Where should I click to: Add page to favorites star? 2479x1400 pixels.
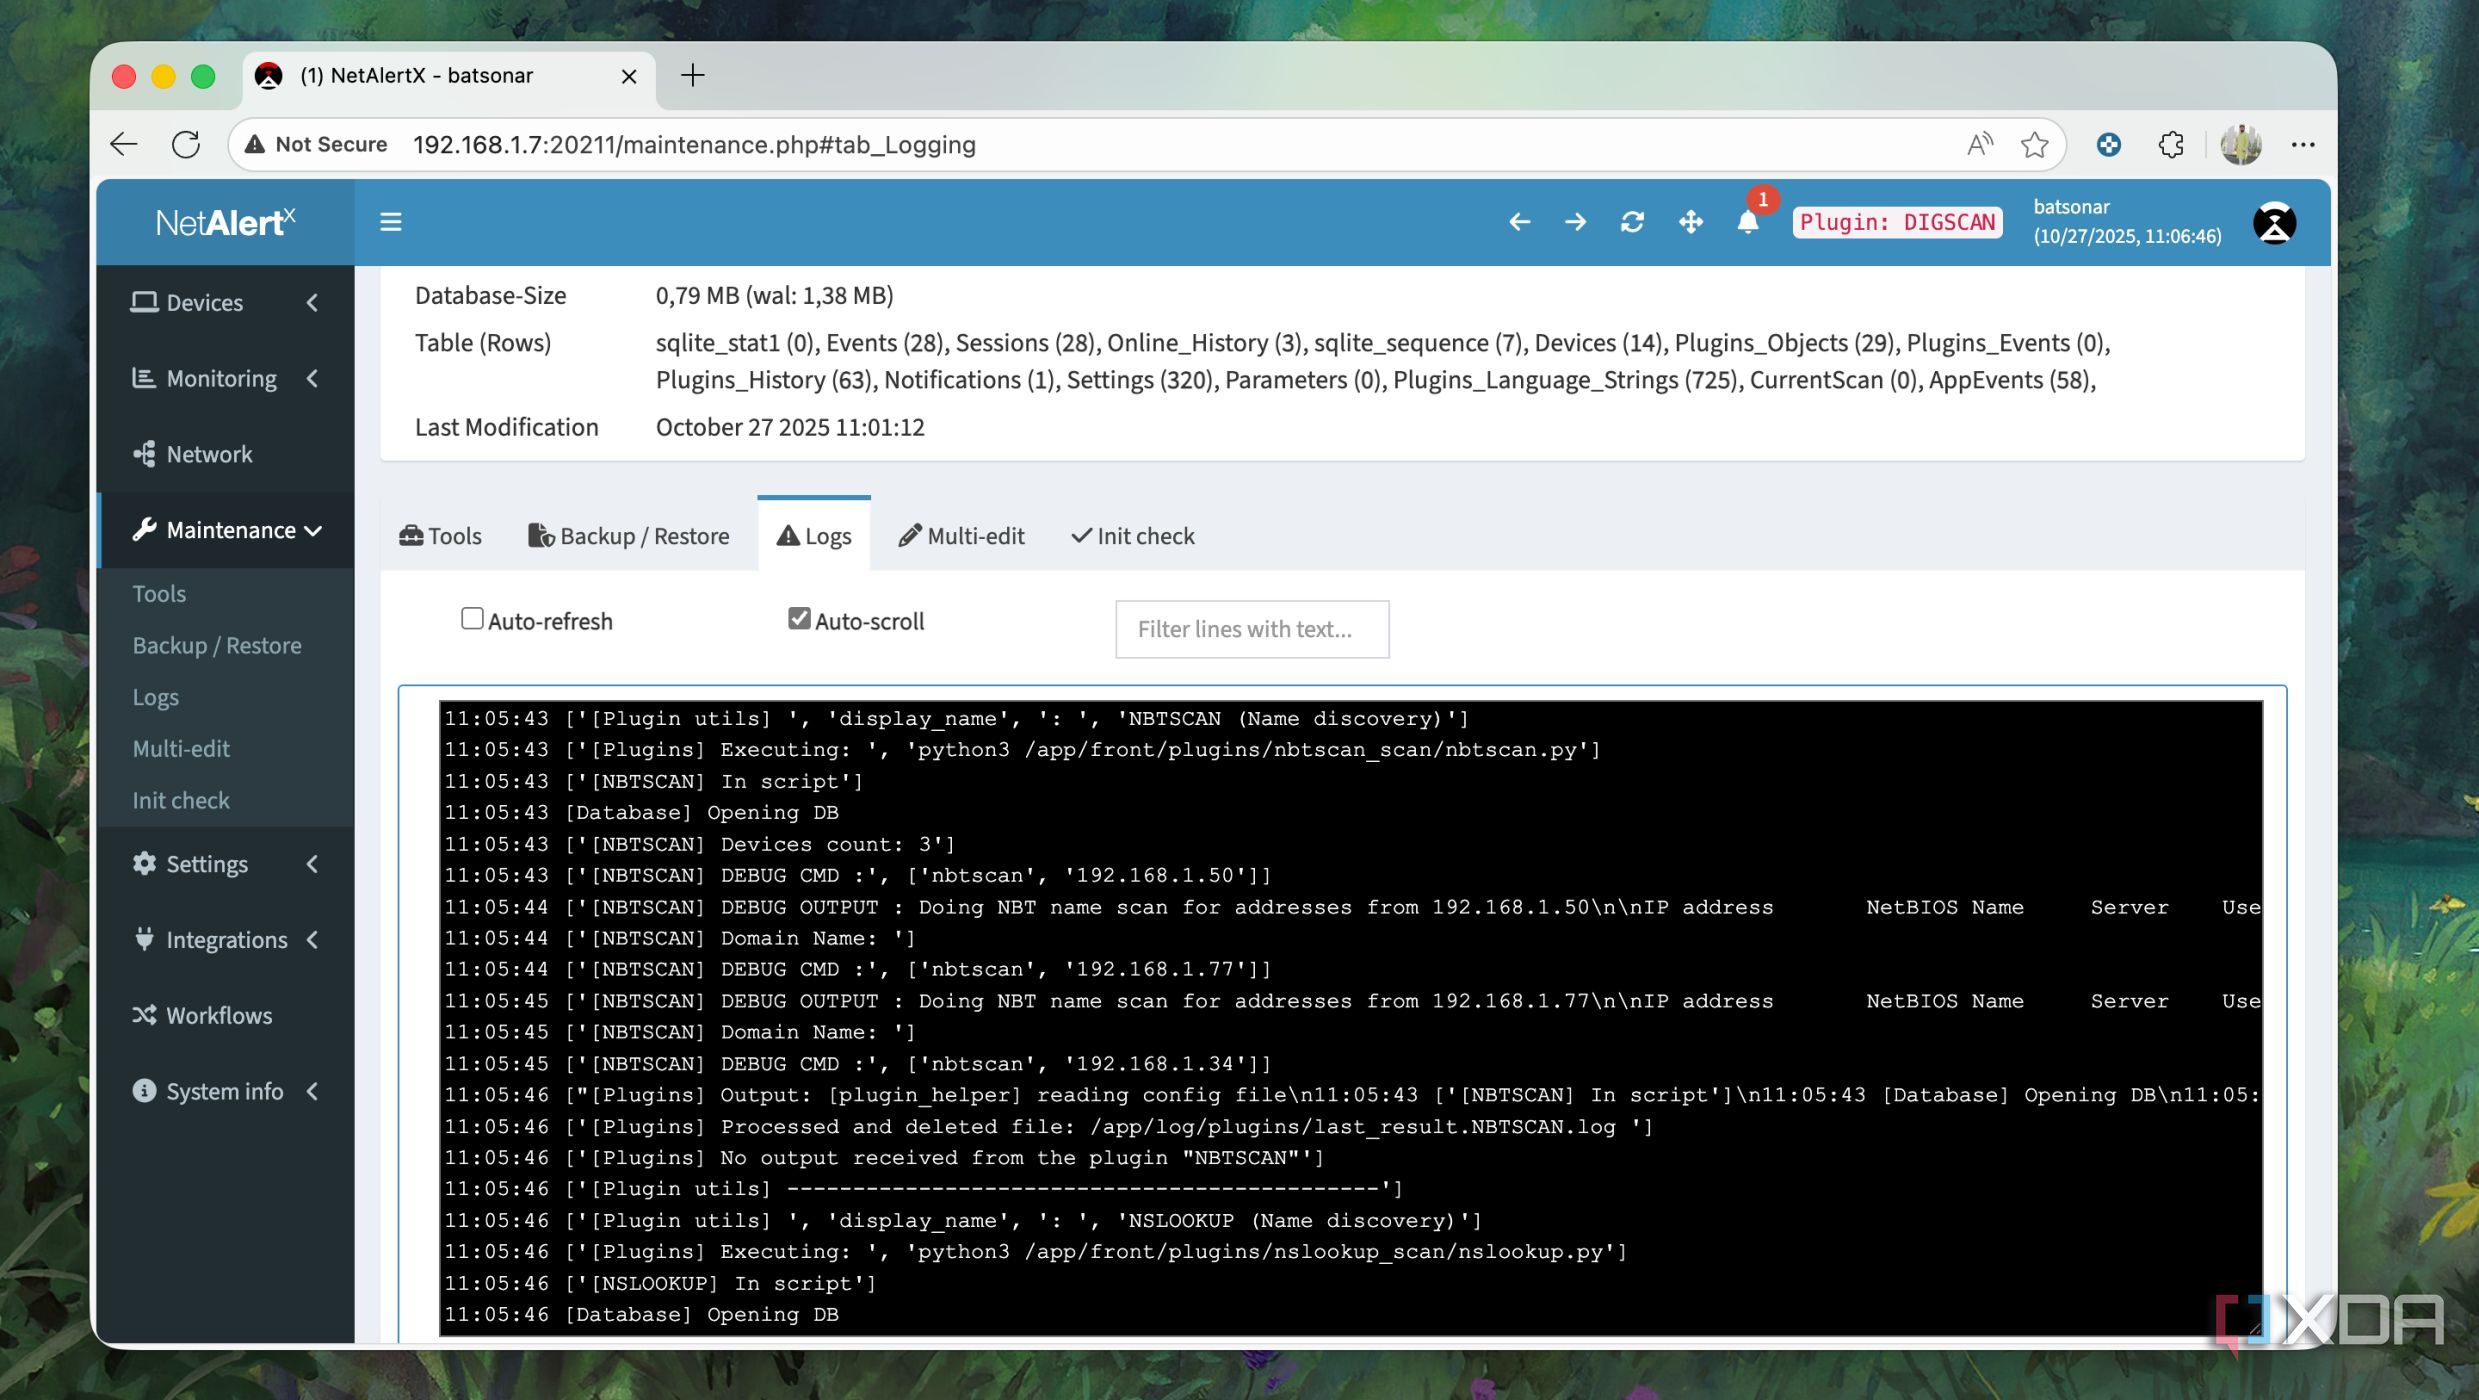[2034, 145]
